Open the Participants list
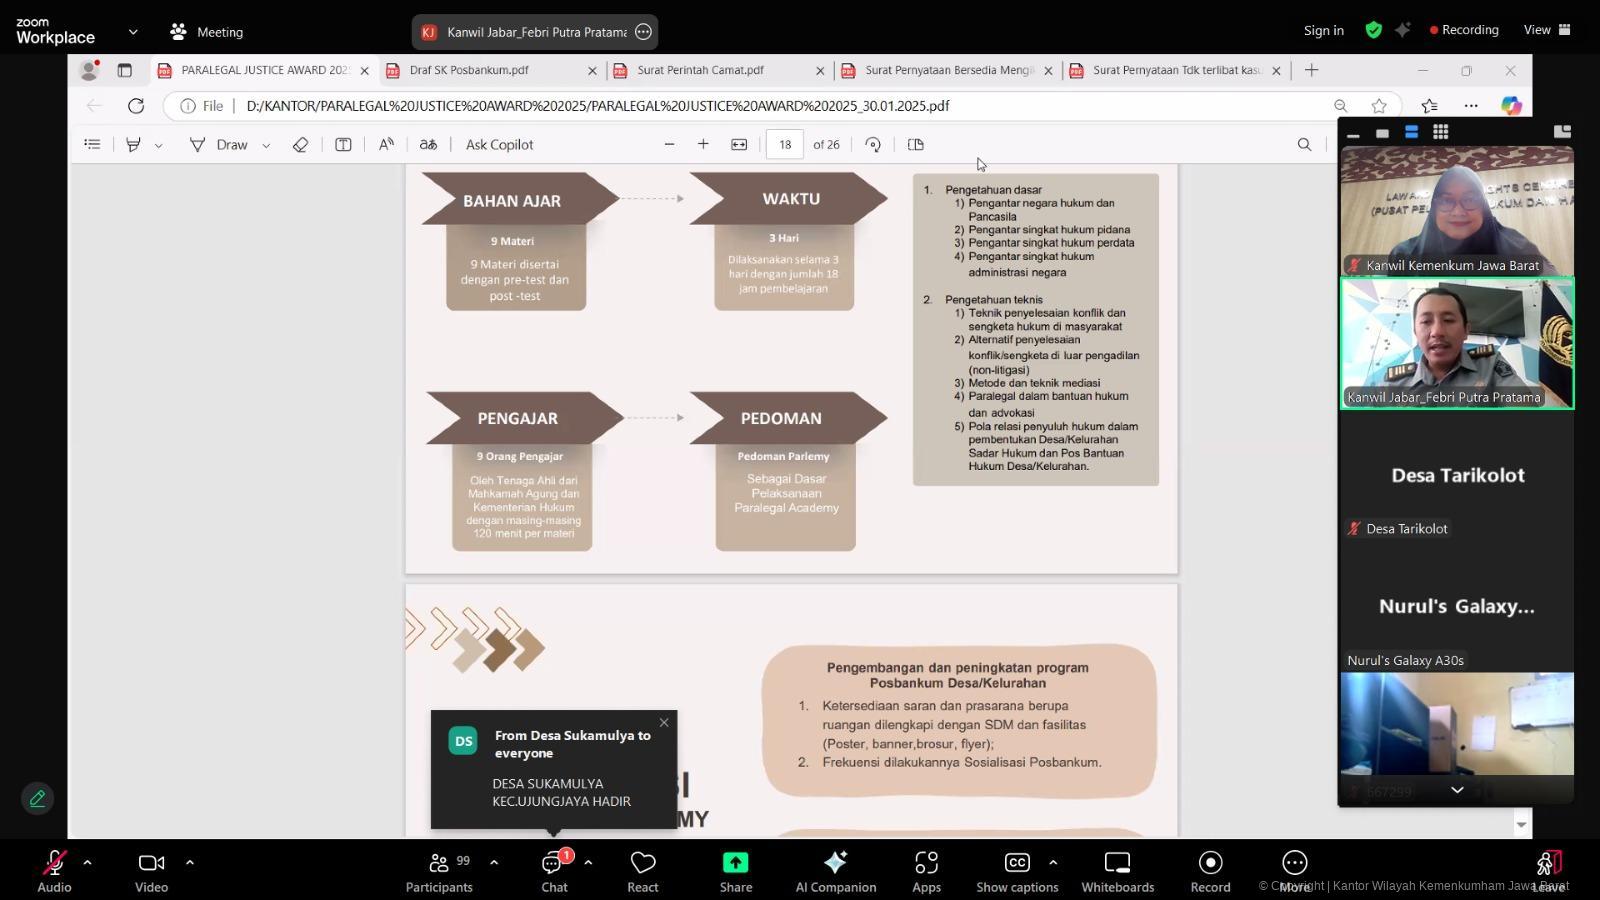The image size is (1600, 900). (439, 870)
